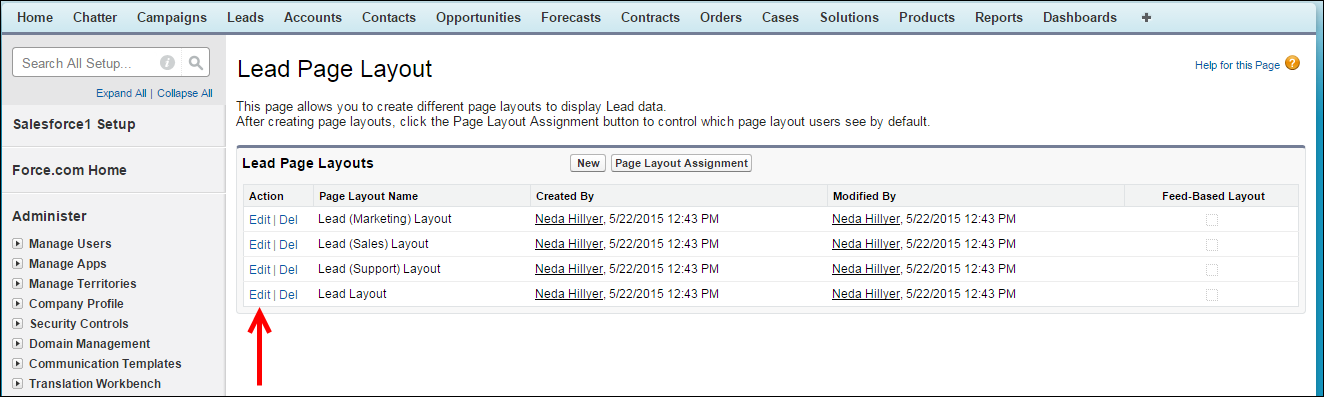Click Del for Lead (Support) Layout
The width and height of the screenshot is (1324, 397).
tap(288, 269)
